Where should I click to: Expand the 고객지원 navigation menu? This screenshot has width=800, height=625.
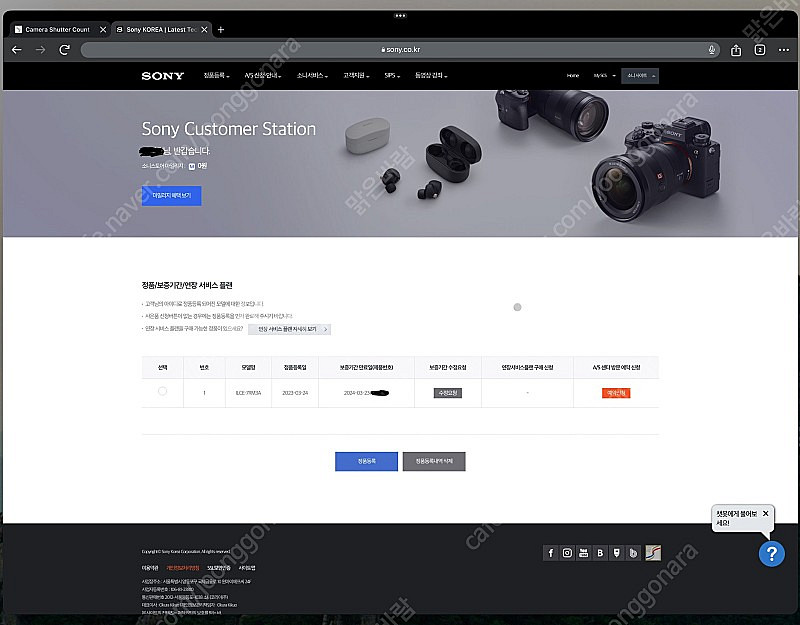tap(356, 76)
